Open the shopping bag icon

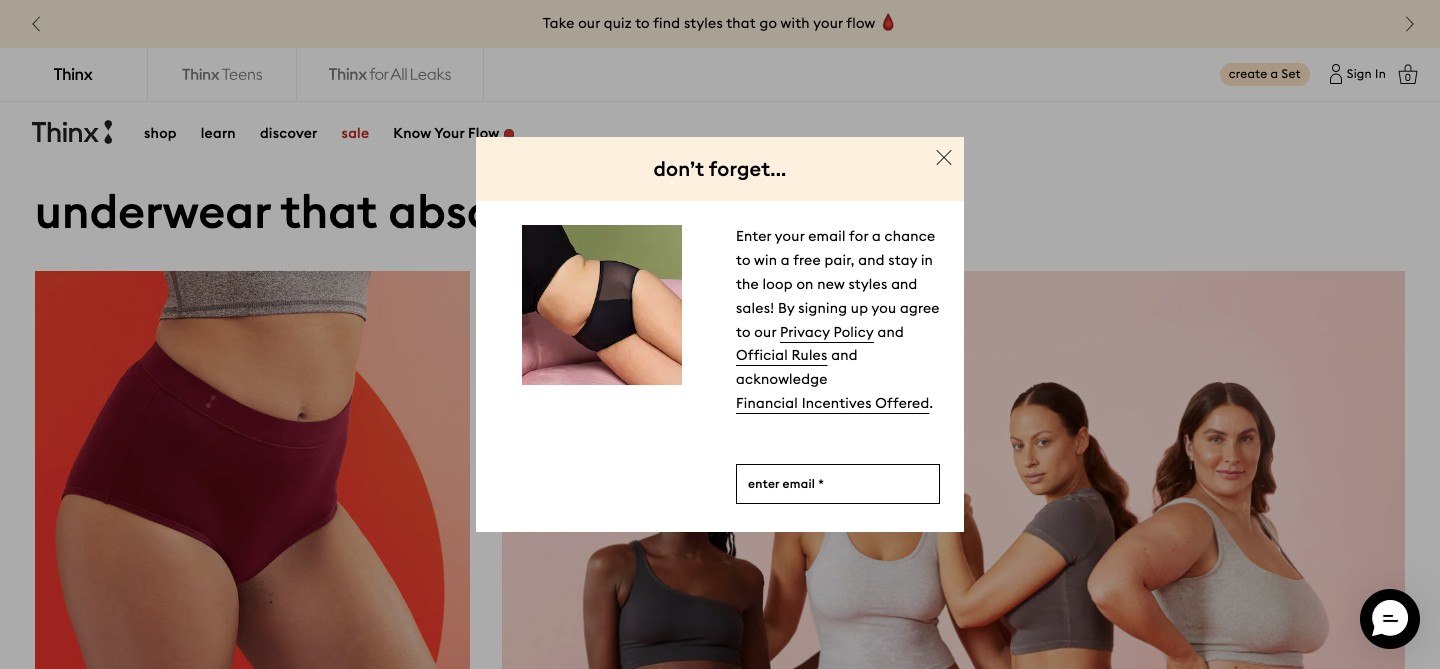coord(1408,74)
